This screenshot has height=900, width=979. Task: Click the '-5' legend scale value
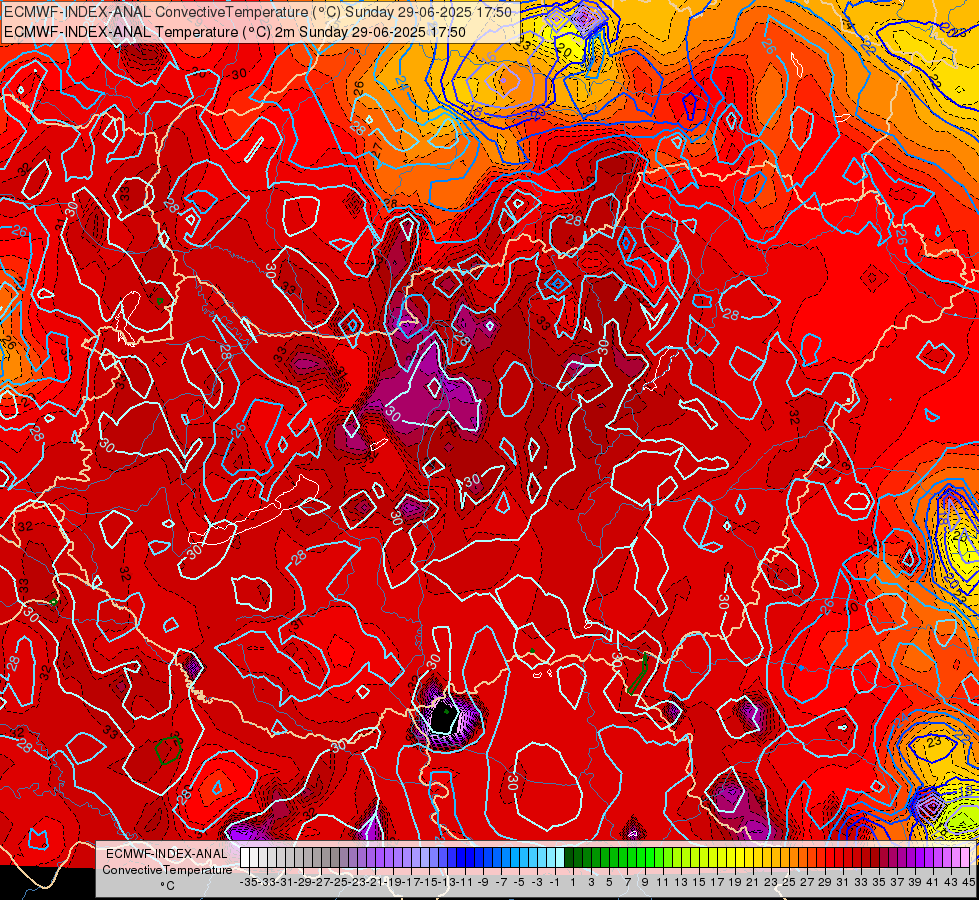tap(519, 882)
